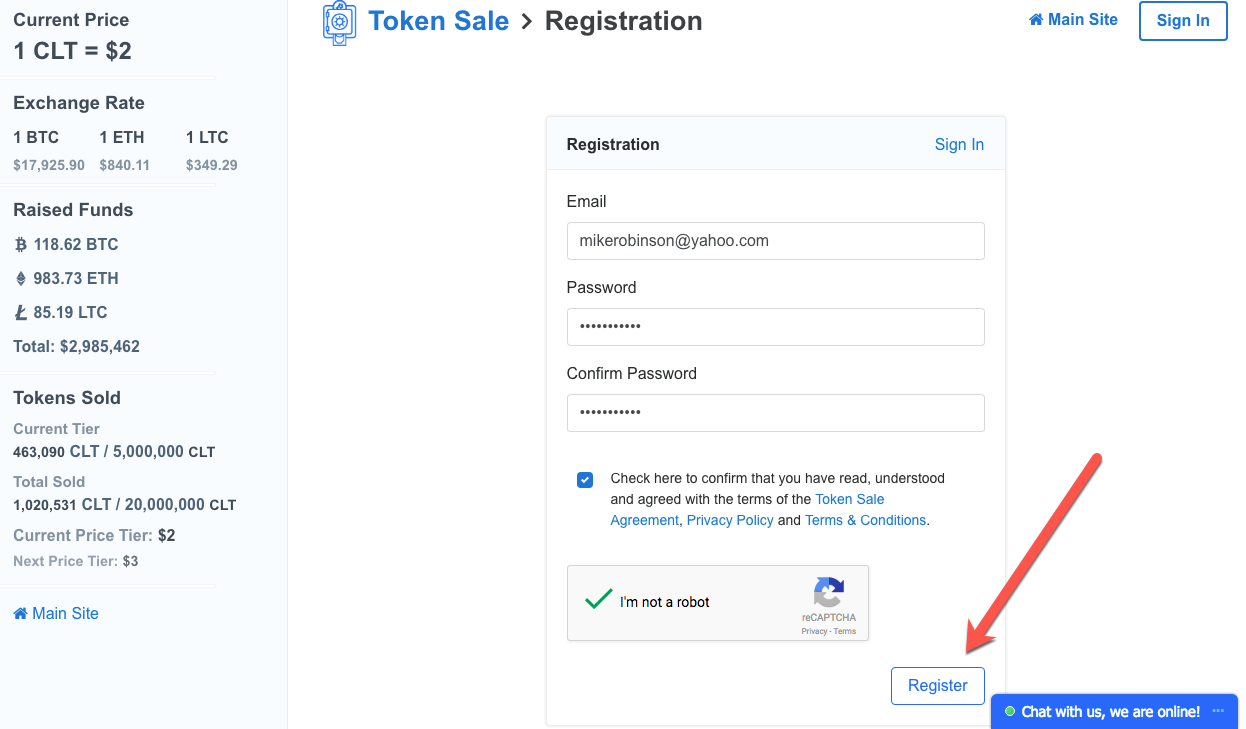Open the Privacy Policy link

tap(730, 520)
